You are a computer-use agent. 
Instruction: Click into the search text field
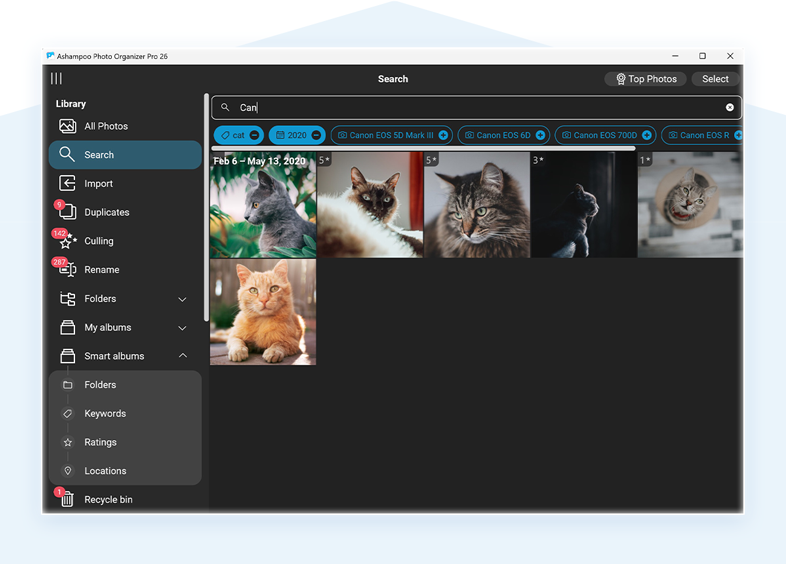coord(476,107)
